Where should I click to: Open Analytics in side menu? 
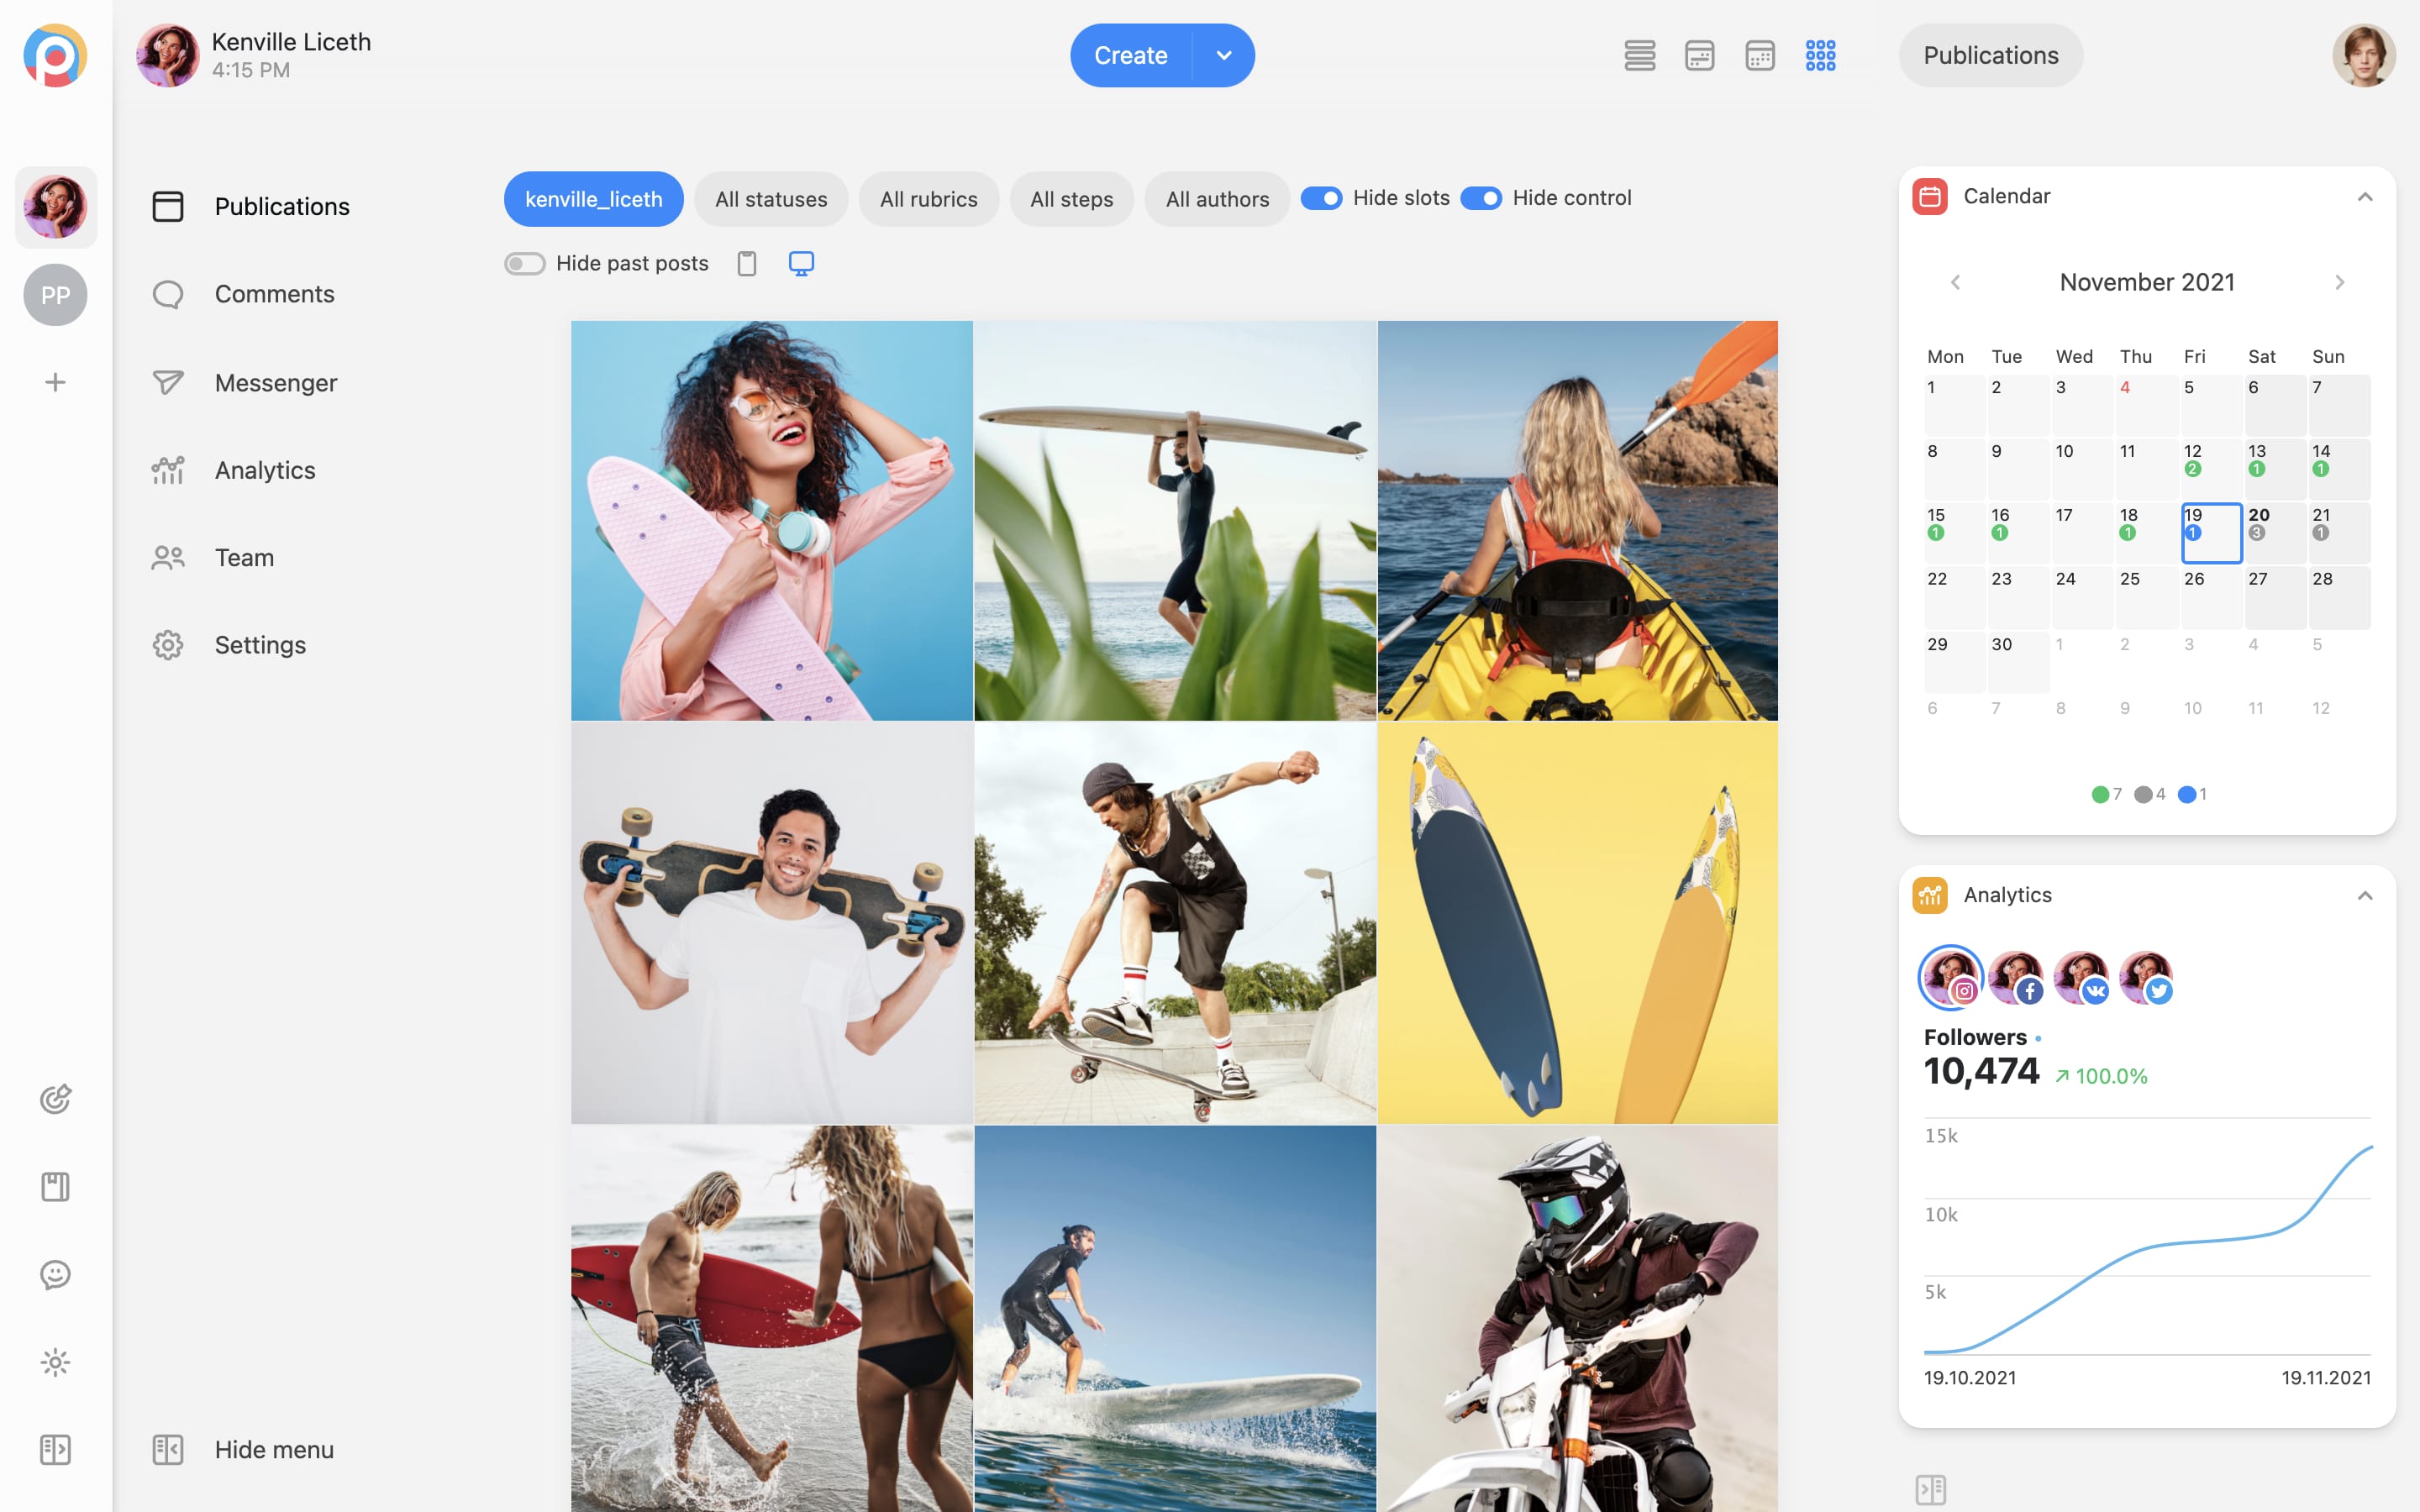pyautogui.click(x=233, y=470)
